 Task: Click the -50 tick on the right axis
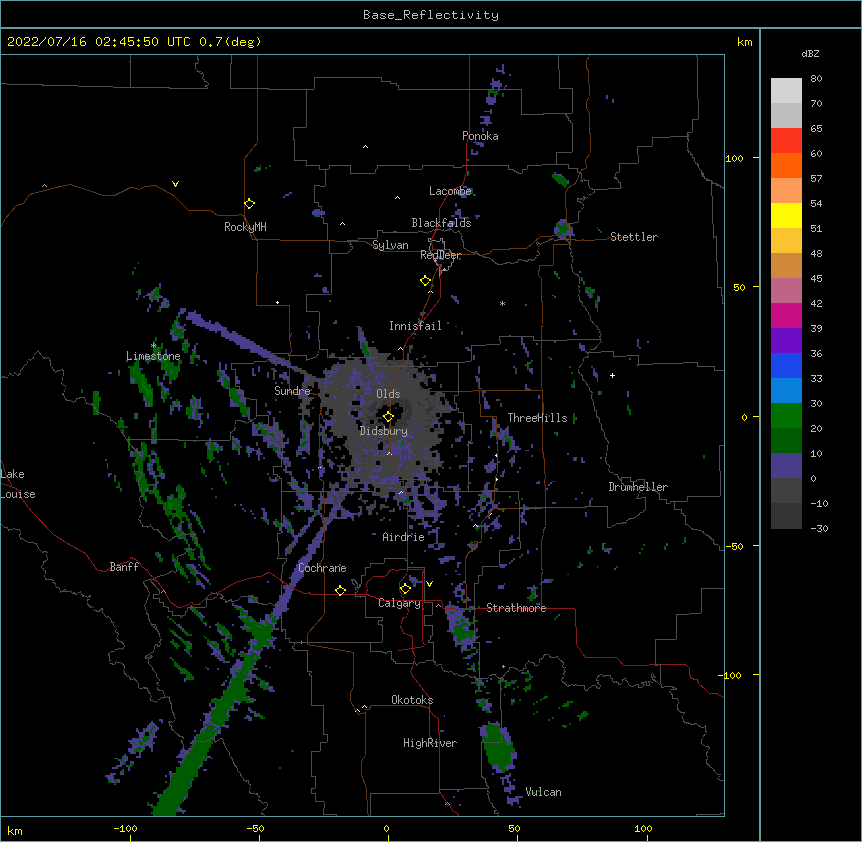(x=734, y=546)
